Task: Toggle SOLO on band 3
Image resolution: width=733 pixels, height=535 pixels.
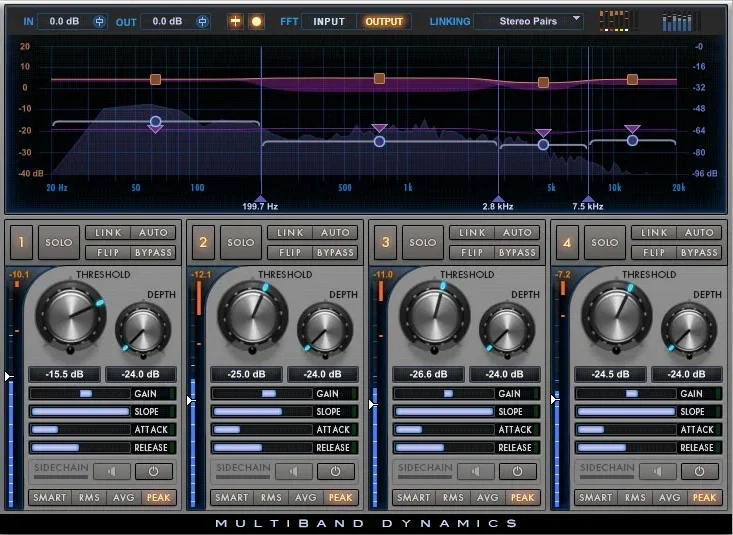Action: [x=423, y=242]
